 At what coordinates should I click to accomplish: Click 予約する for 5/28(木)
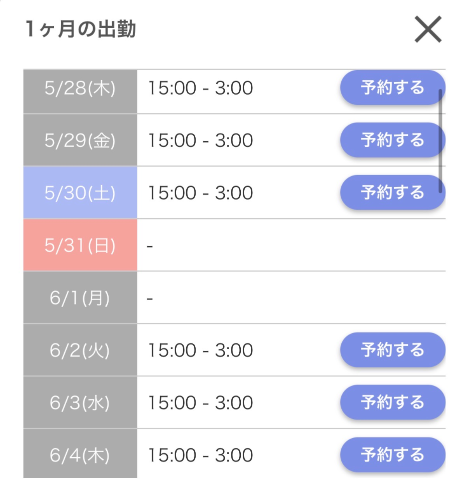pos(393,88)
